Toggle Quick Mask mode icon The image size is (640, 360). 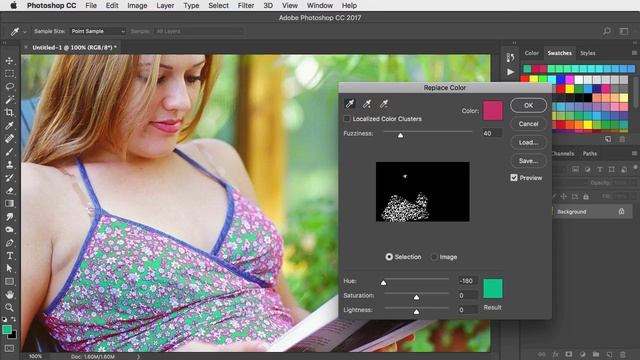coord(9,348)
